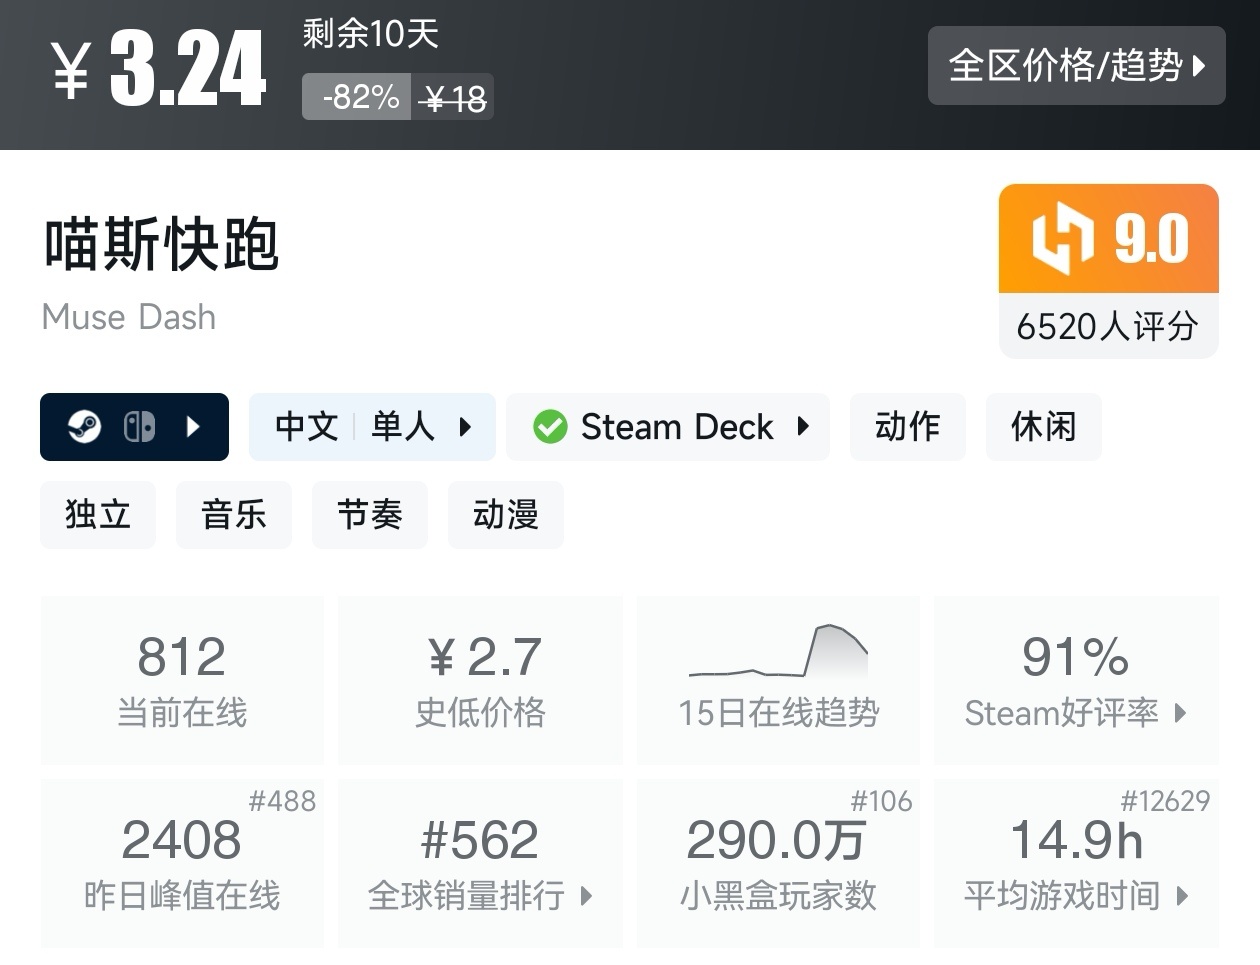Screen dimensions: 1260x965
Task: Click the 9.0 score badge
Action: pyautogui.click(x=1109, y=238)
